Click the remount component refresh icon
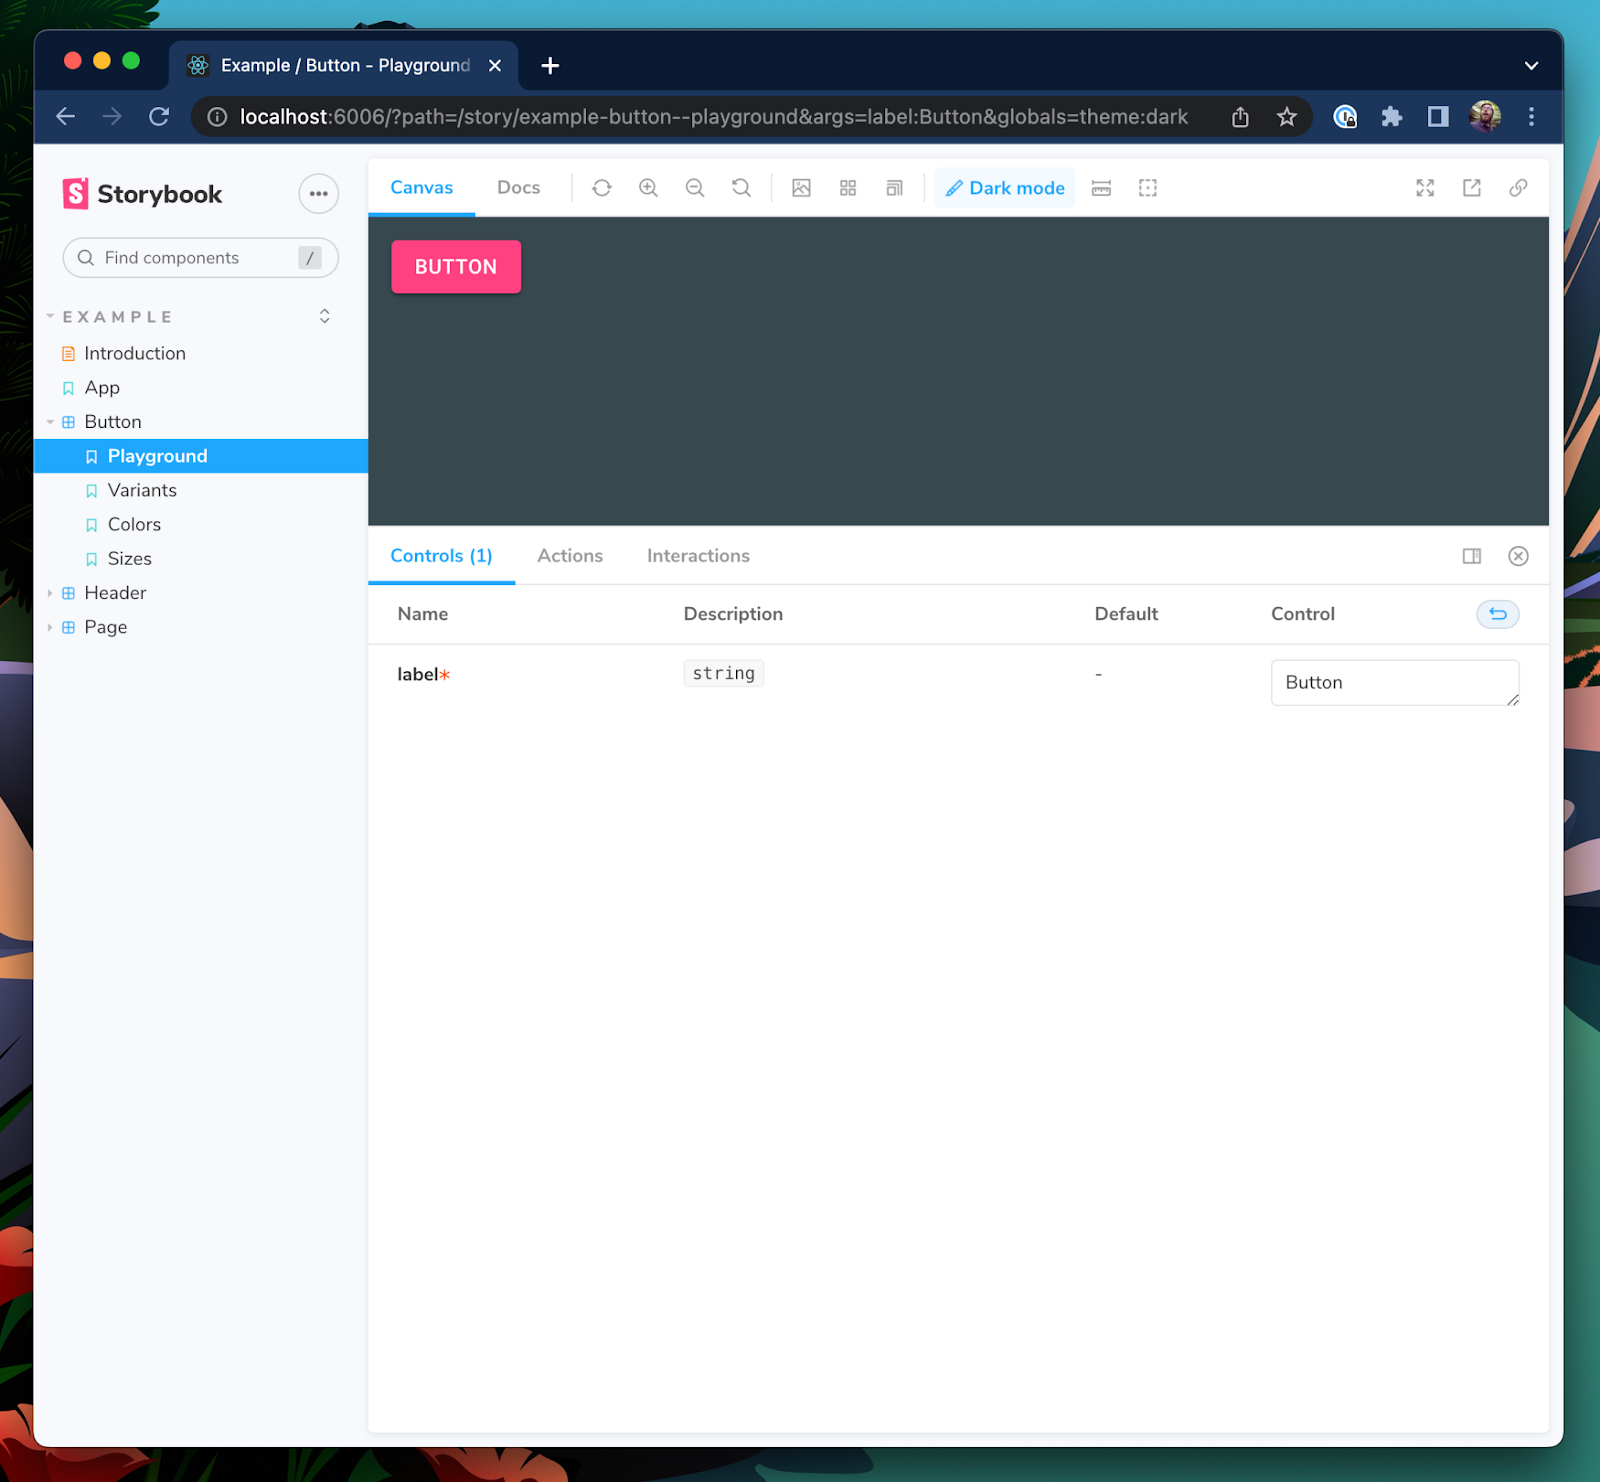The height and width of the screenshot is (1482, 1600). [x=601, y=188]
